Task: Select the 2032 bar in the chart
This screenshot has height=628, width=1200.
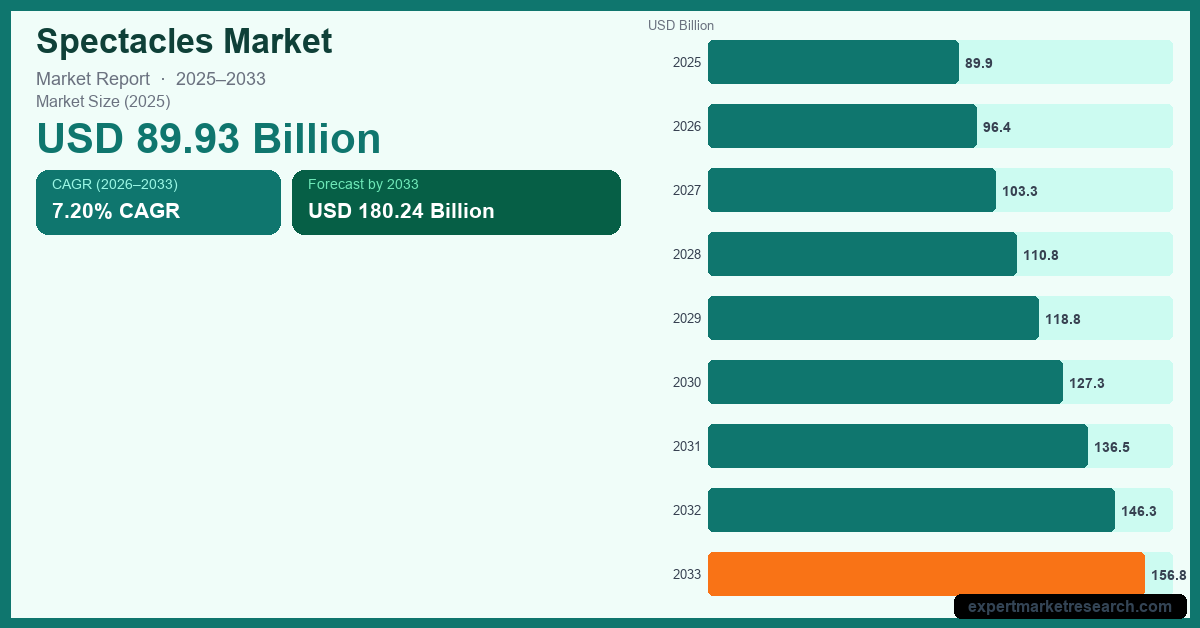Action: 911,510
